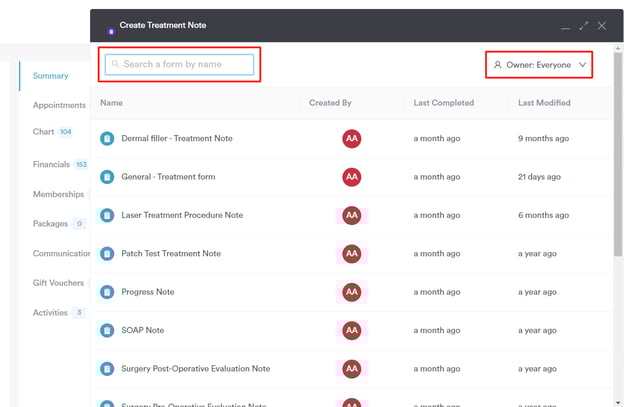The height and width of the screenshot is (407, 624).
Task: Click the Dermal filler form icon
Action: point(107,138)
